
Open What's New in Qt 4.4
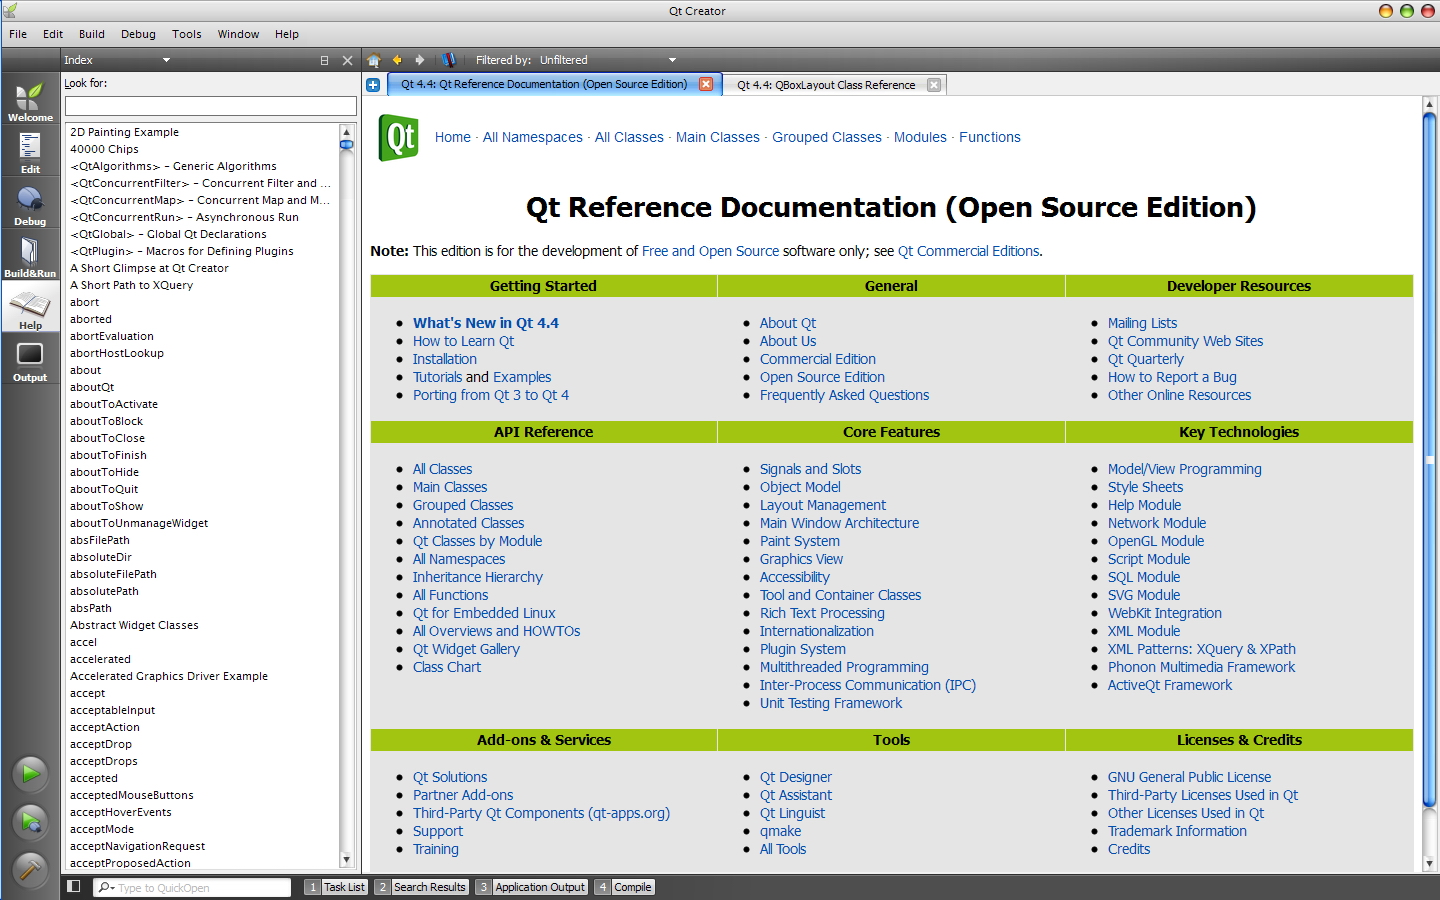(x=486, y=323)
